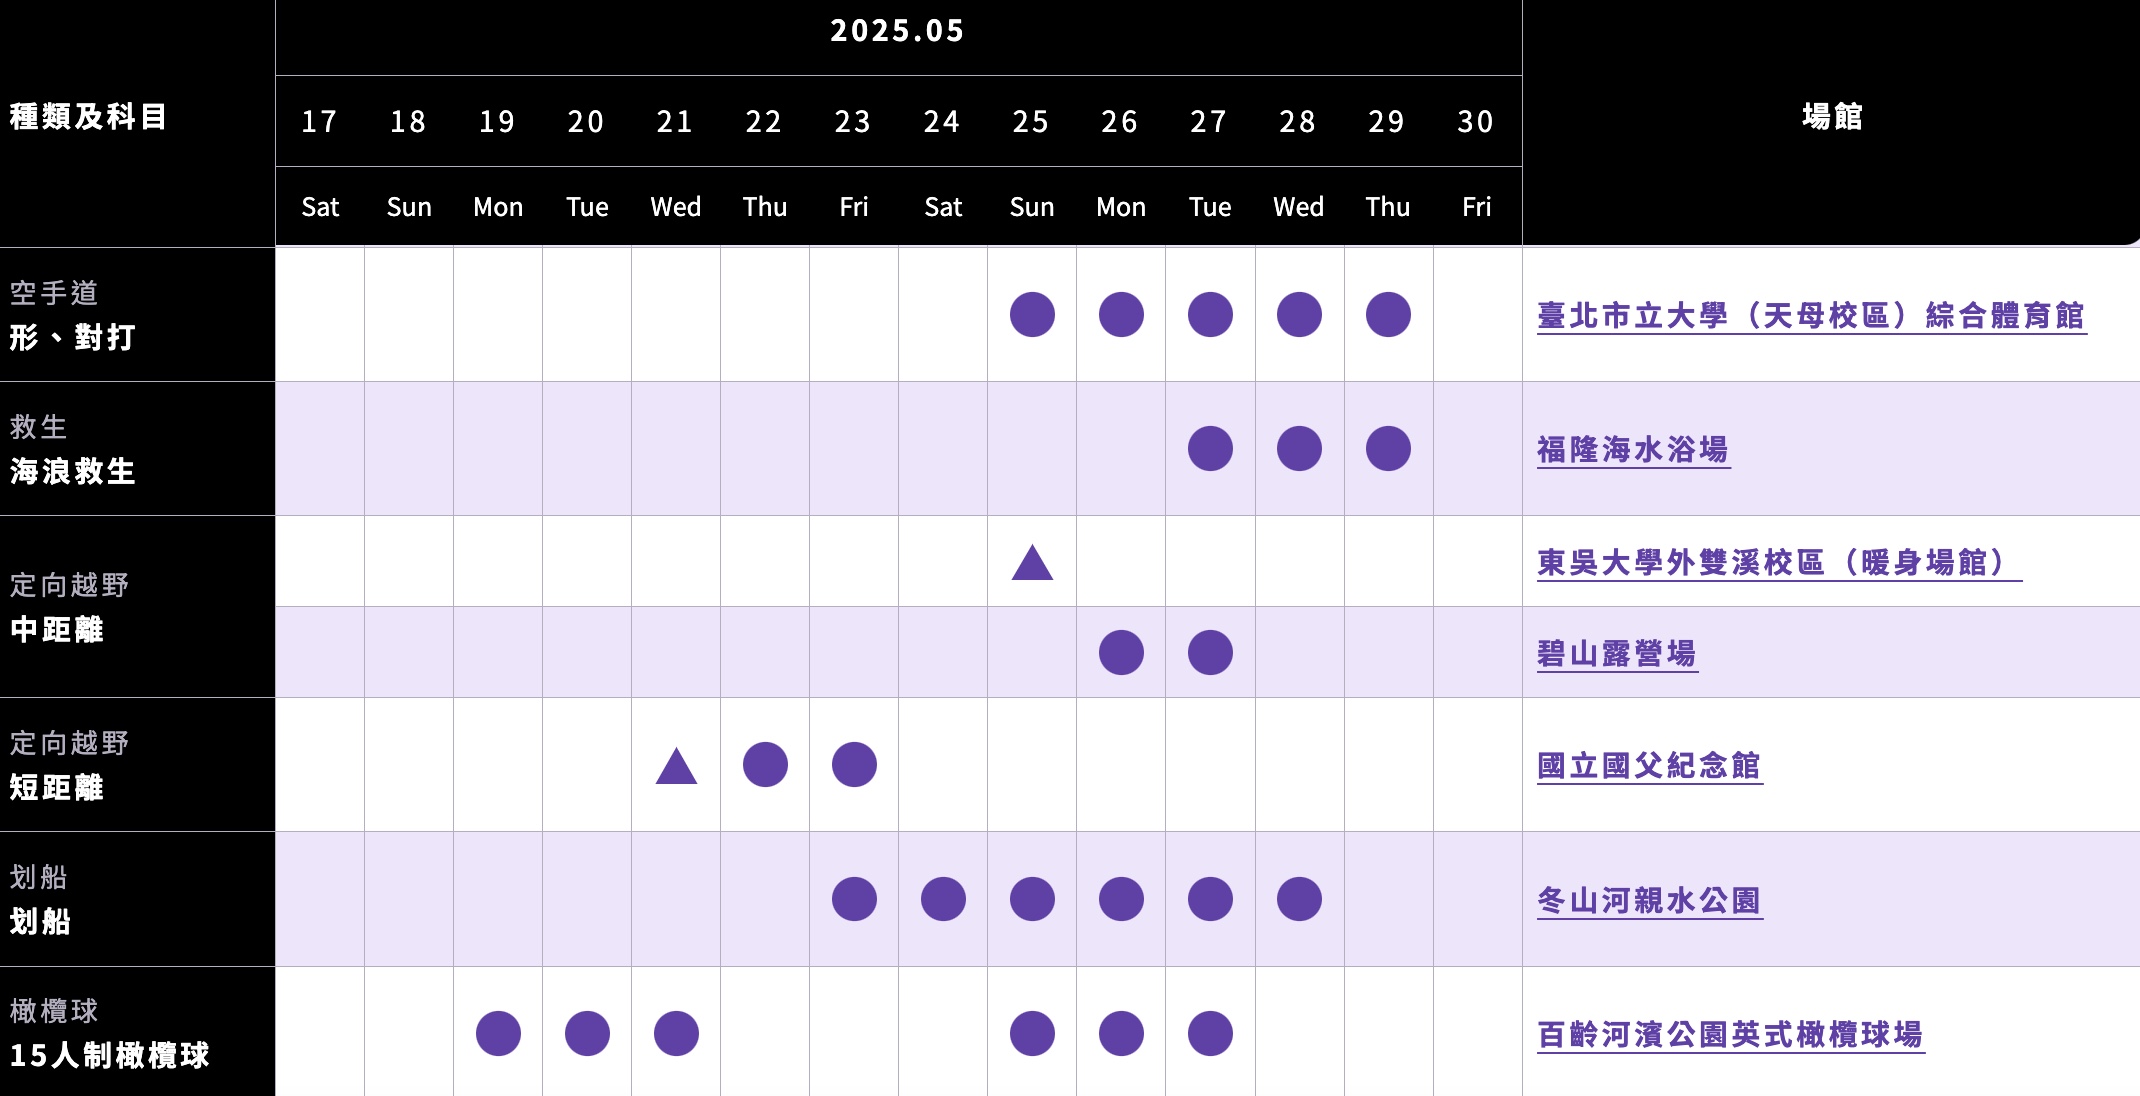Click the 碧山露營場 venue link
The image size is (2140, 1096).
pos(1617,654)
